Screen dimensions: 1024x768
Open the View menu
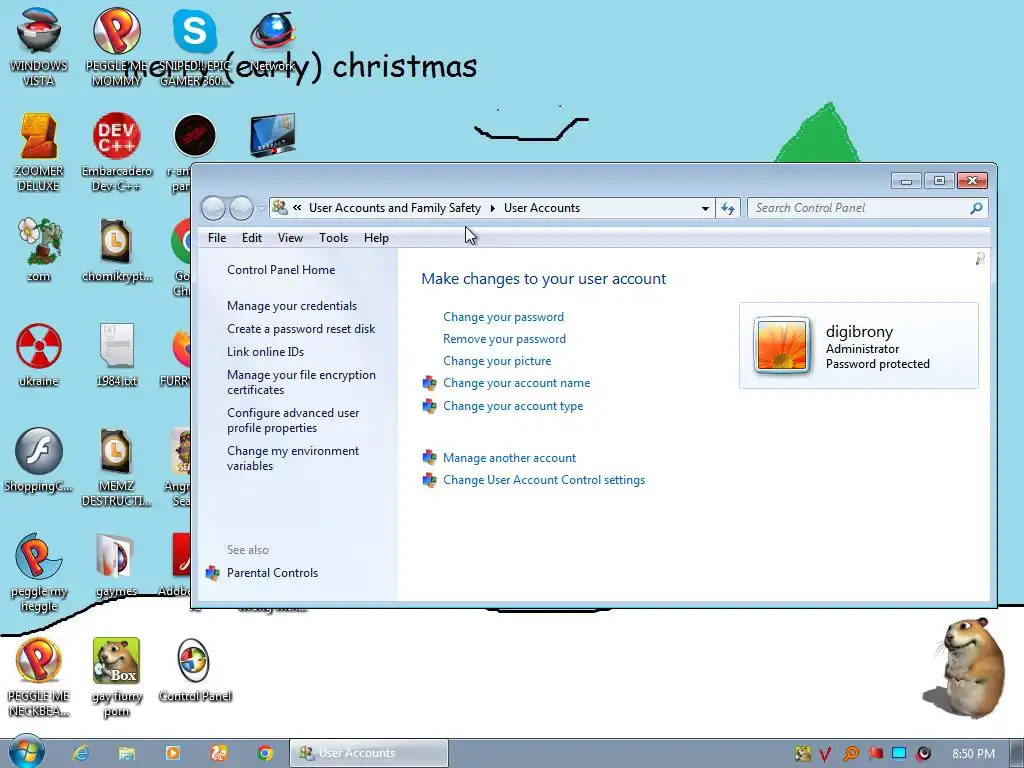pos(290,238)
